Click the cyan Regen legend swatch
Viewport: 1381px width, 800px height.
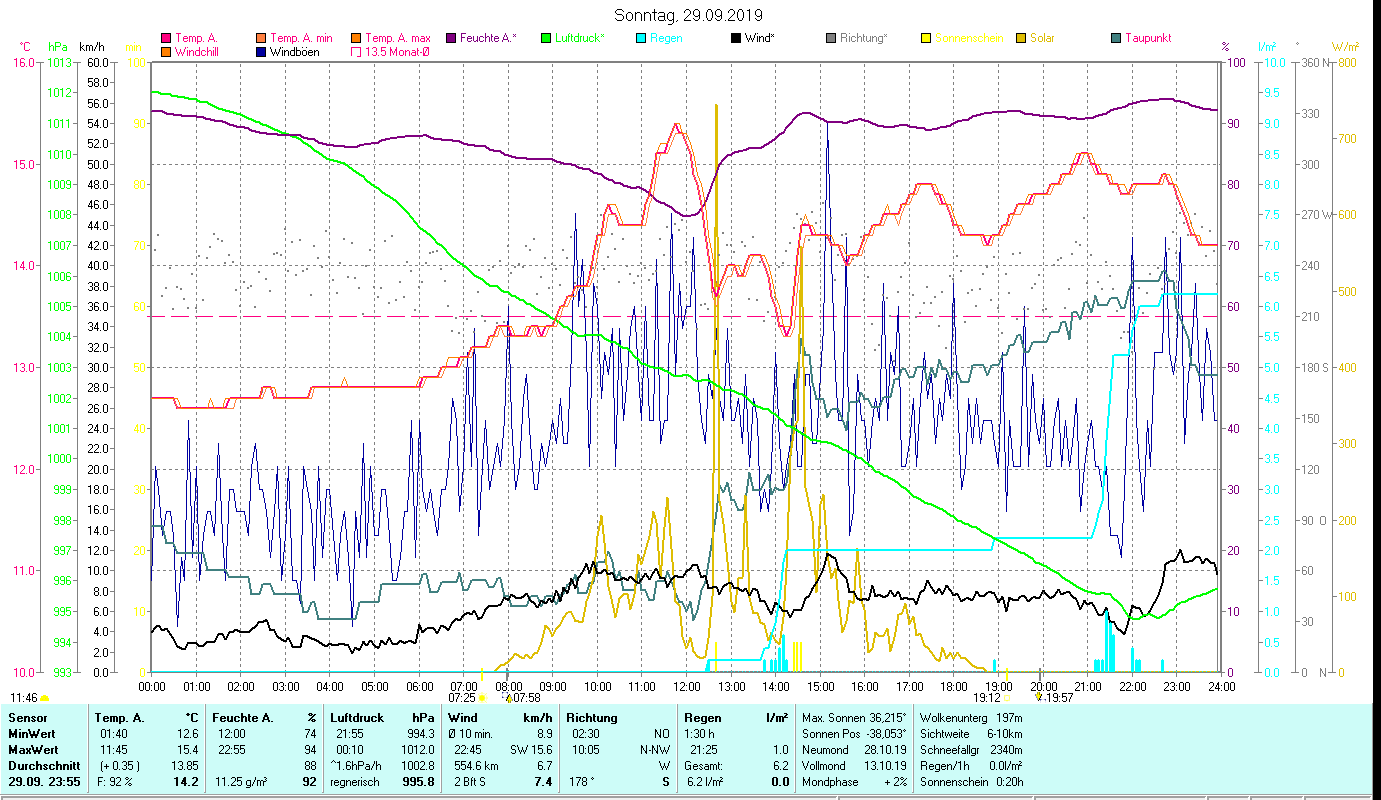[640, 38]
